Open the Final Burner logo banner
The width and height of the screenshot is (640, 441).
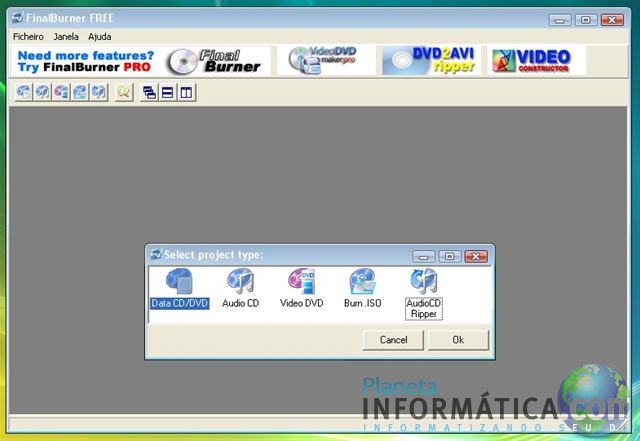[216, 61]
